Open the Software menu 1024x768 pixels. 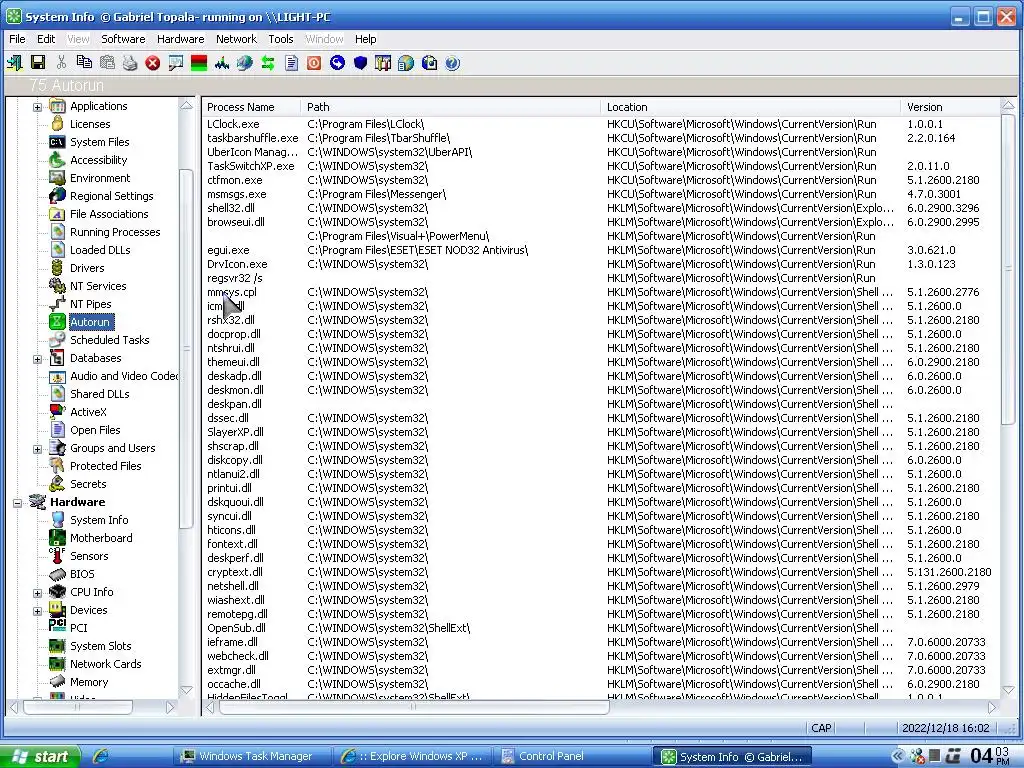point(123,39)
